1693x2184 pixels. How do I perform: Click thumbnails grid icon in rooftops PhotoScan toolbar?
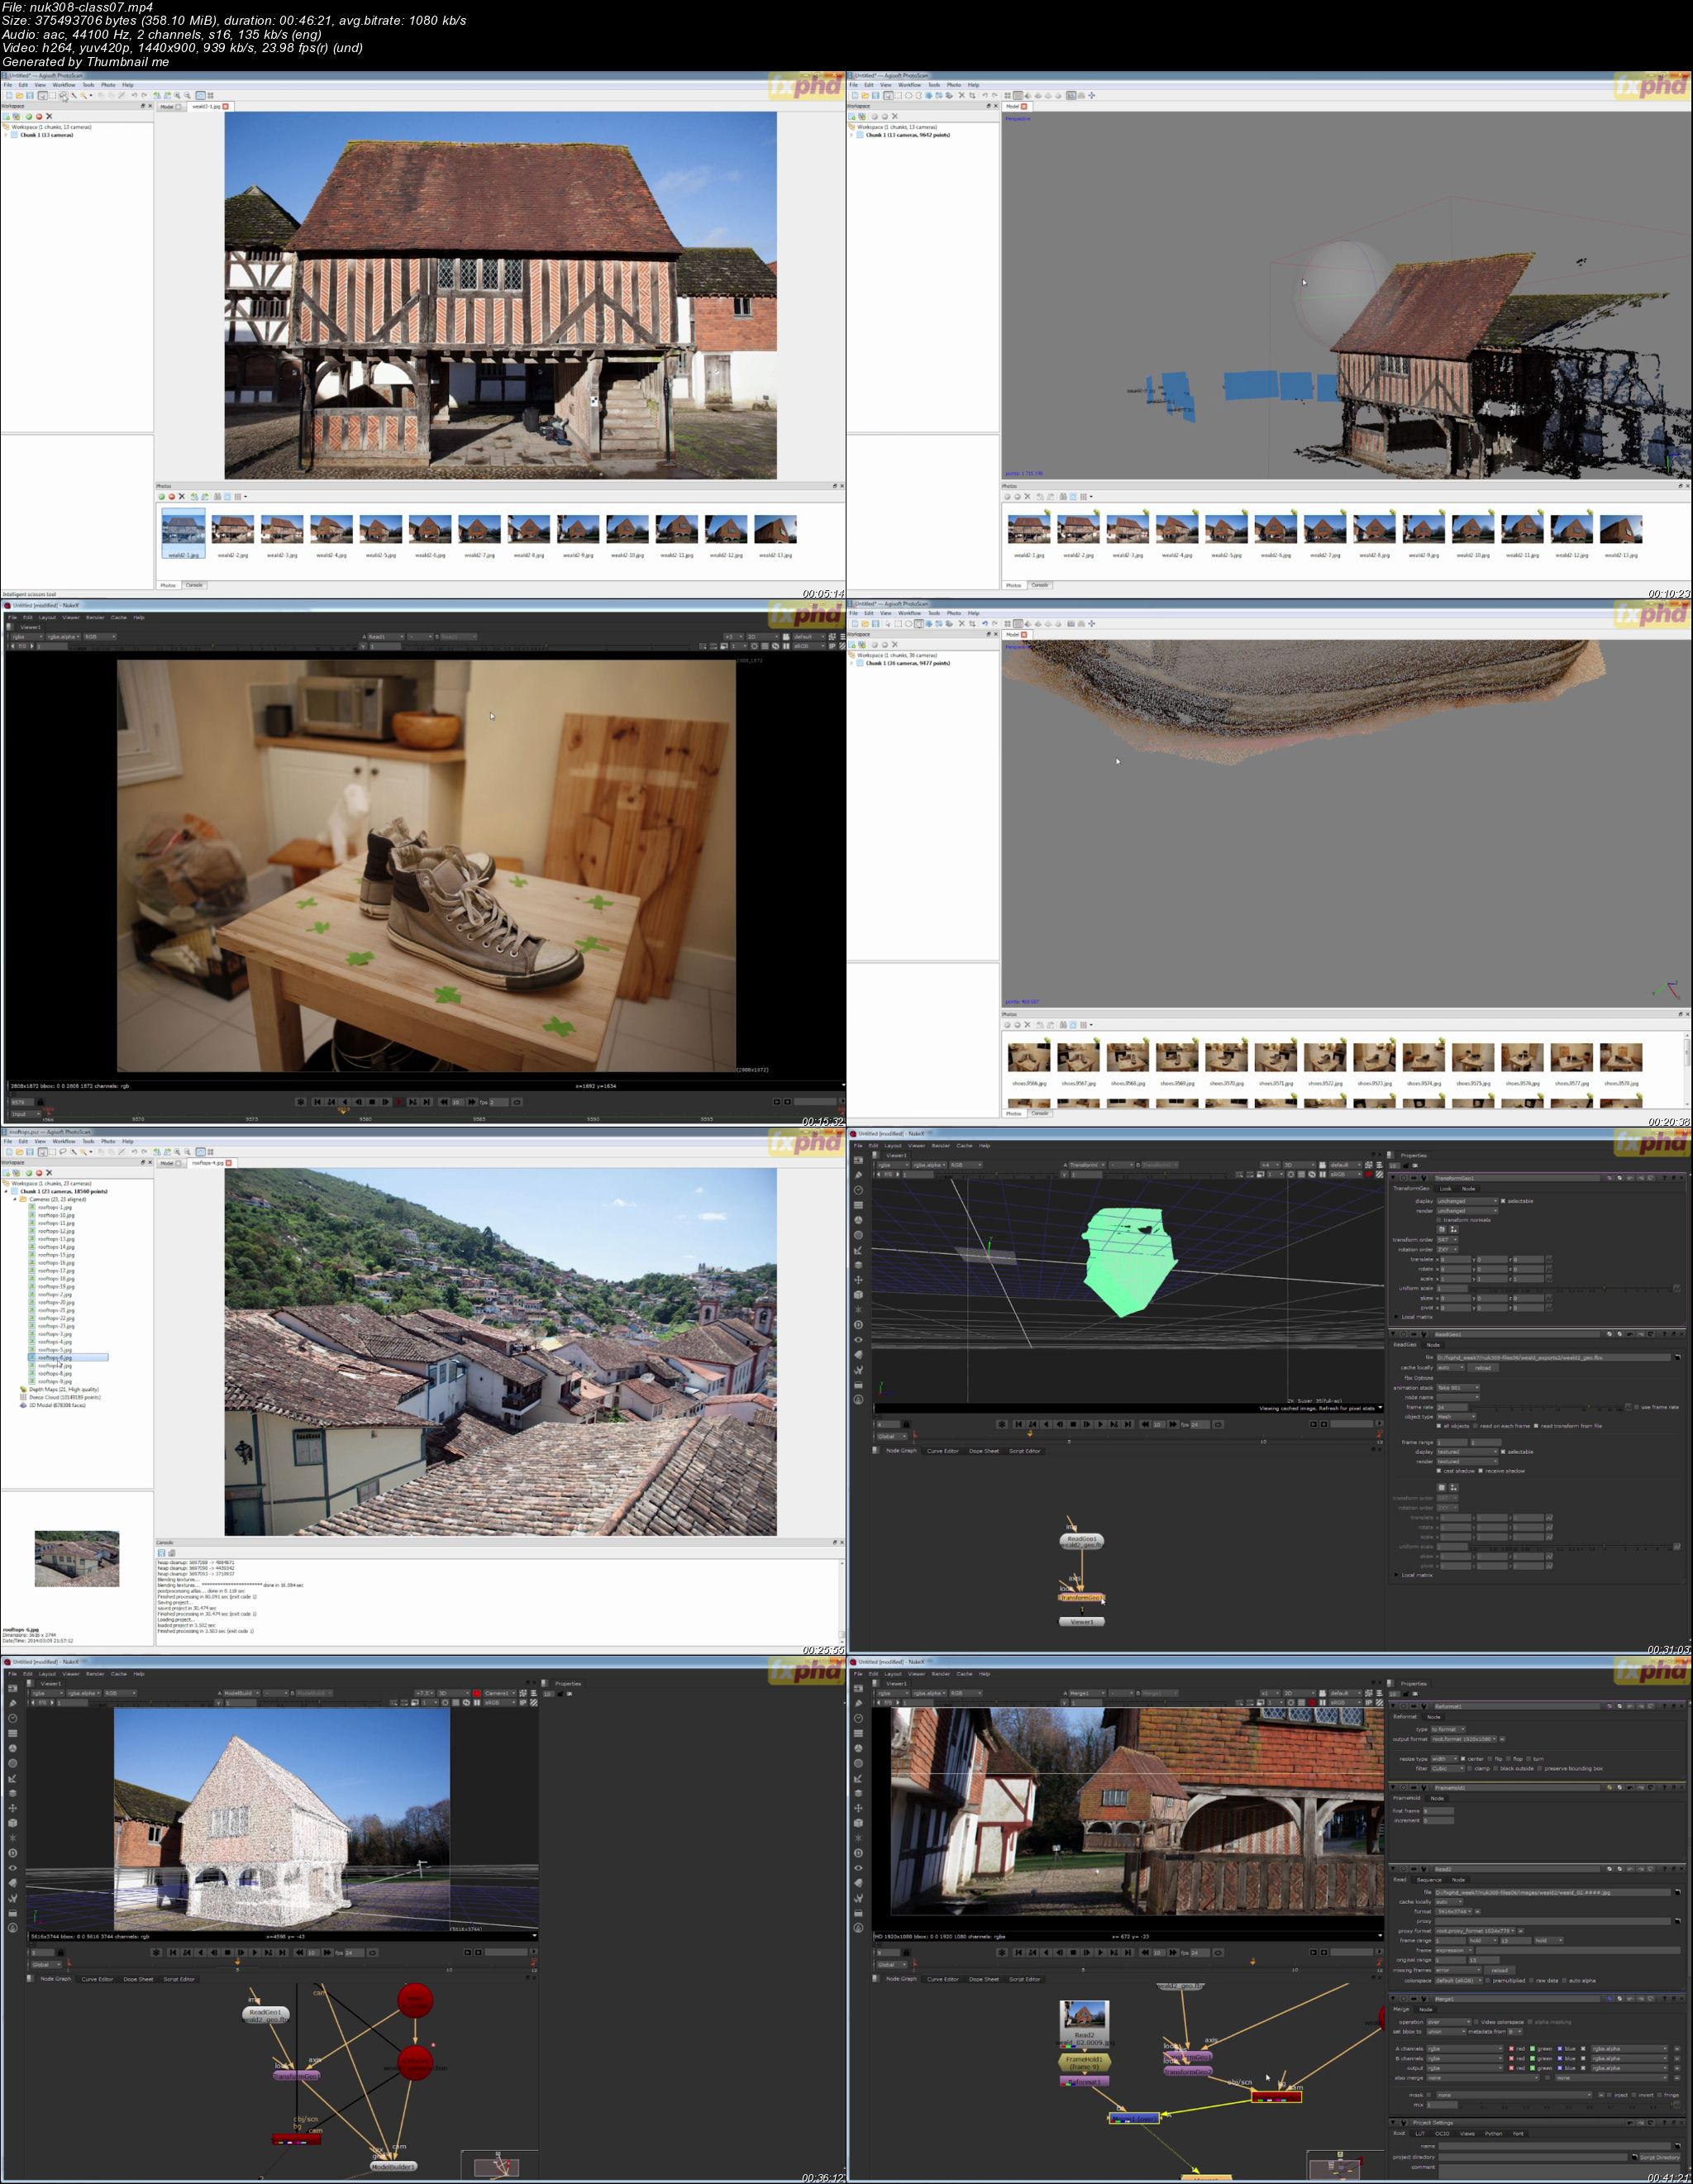pyautogui.click(x=211, y=1153)
